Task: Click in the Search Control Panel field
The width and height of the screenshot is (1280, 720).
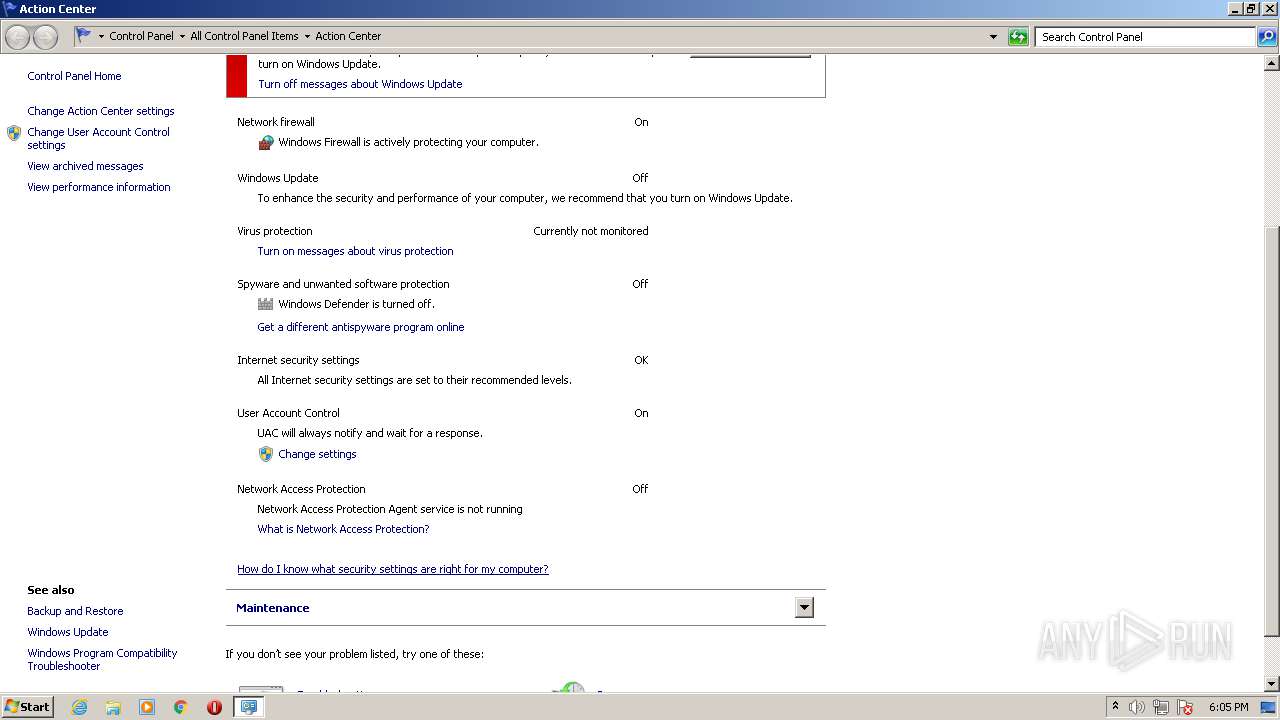Action: [x=1145, y=37]
